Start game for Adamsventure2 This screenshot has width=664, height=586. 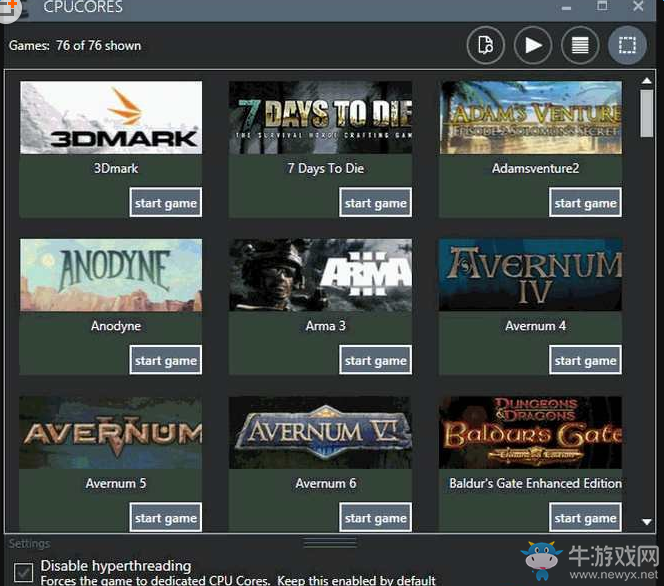(585, 202)
